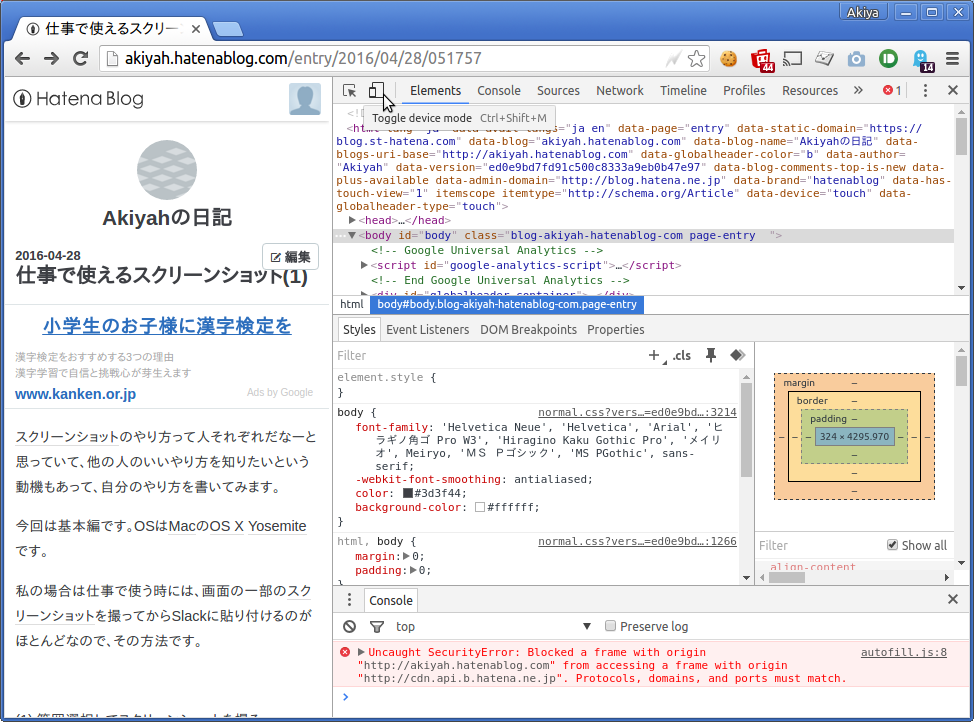This screenshot has height=722, width=974.
Task: Toggle the .cls class editor
Action: [681, 355]
